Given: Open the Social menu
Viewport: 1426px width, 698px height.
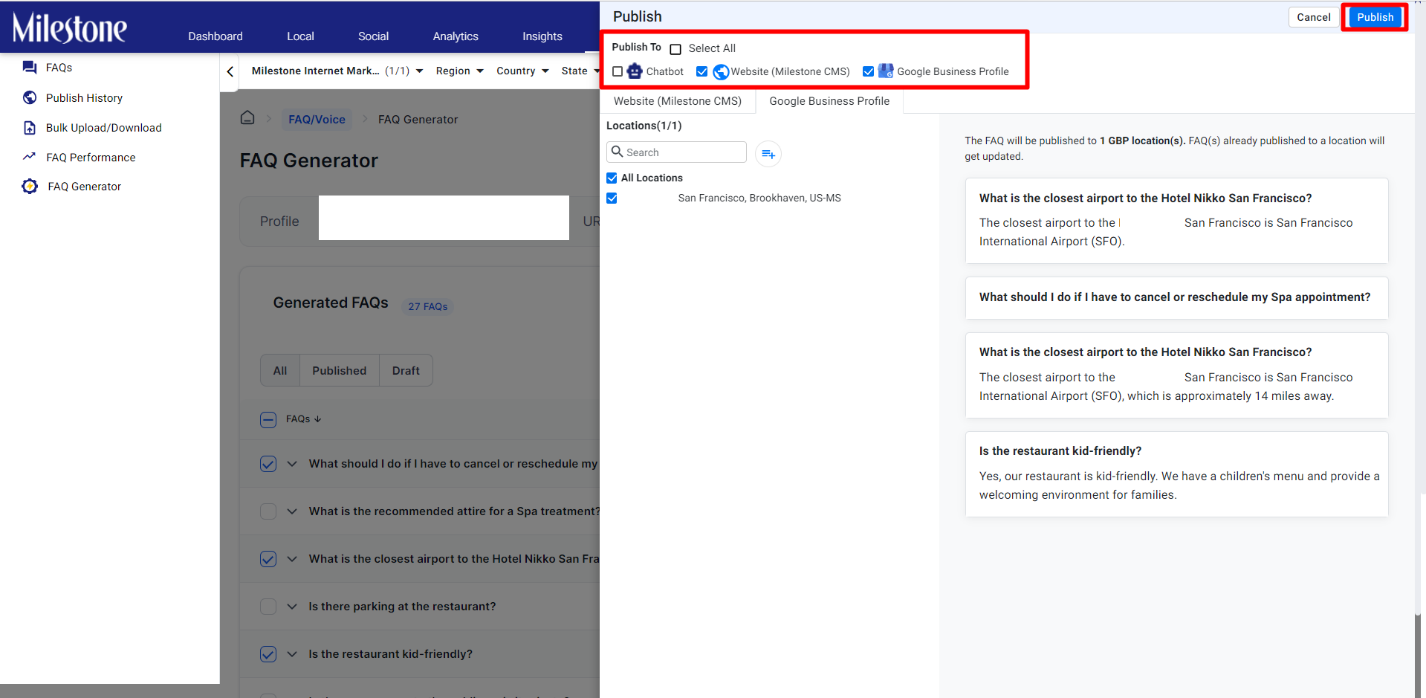Looking at the screenshot, I should 373,36.
